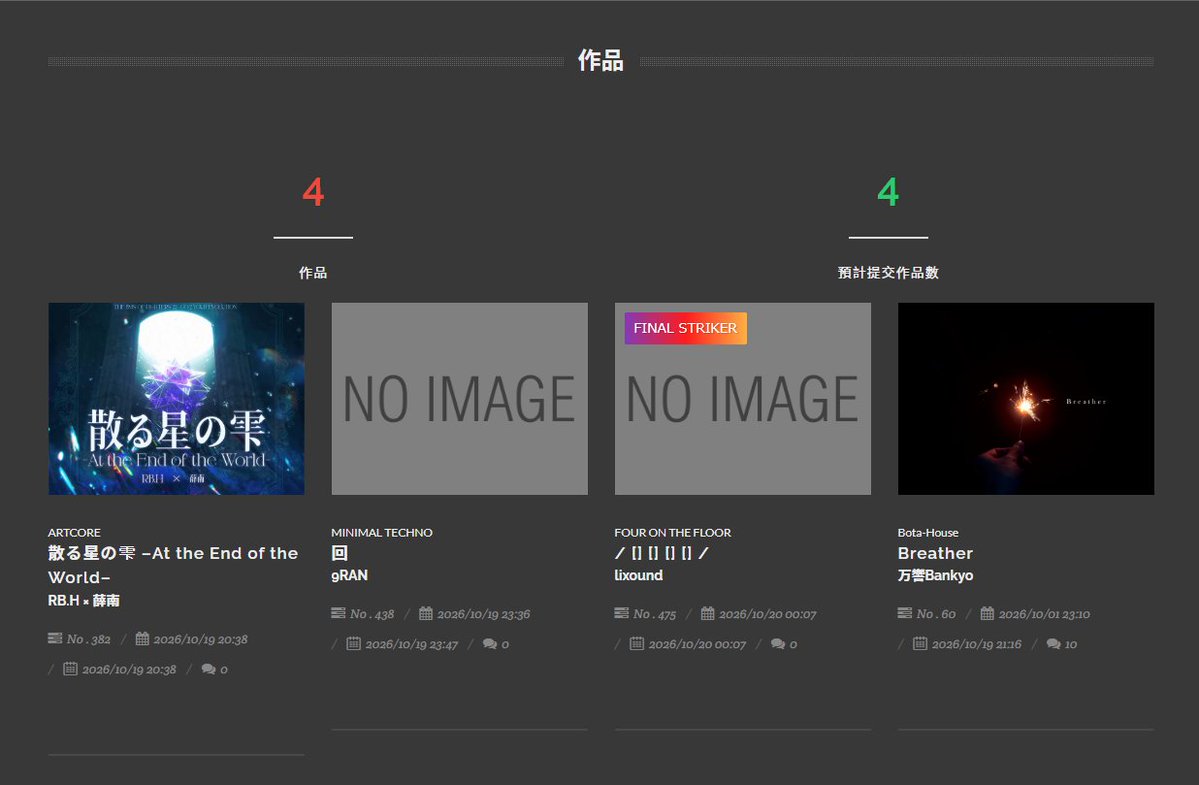The height and width of the screenshot is (785, 1199).
Task: Click artist name 万響Bankyo
Action: pyautogui.click(x=935, y=575)
